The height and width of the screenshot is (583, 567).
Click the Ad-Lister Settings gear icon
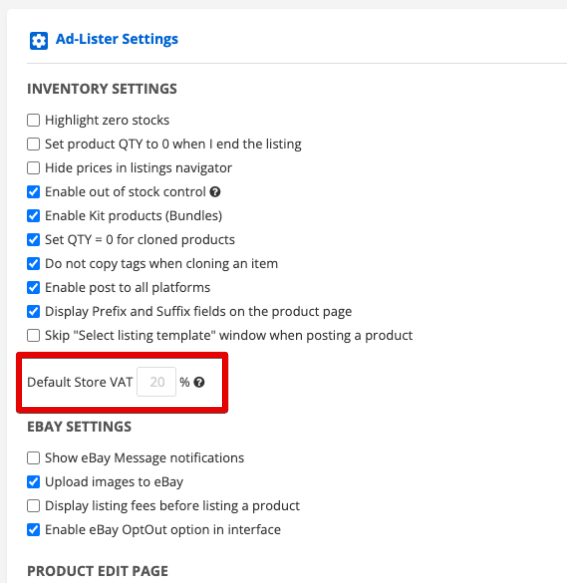tap(39, 41)
